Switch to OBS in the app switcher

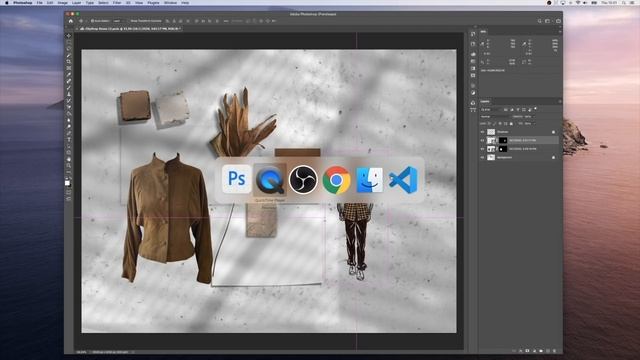[x=303, y=179]
